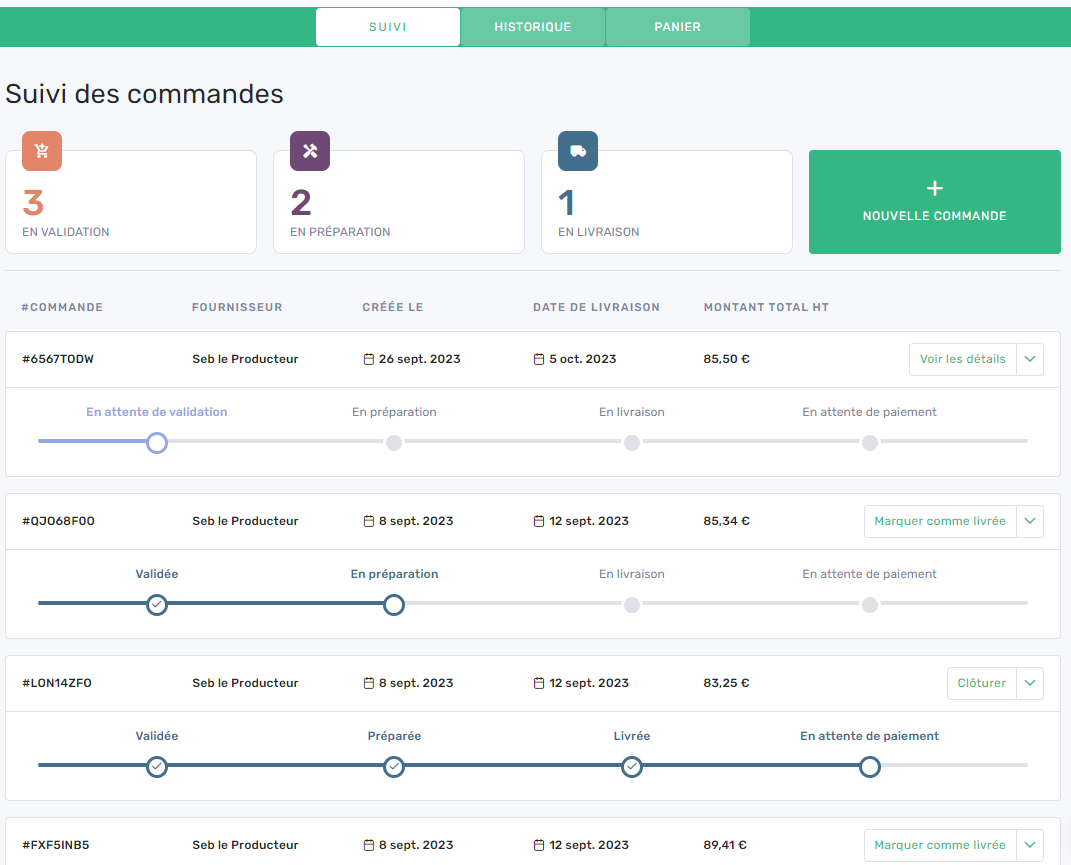The height and width of the screenshot is (865, 1071).
Task: Expand the dropdown beside Voir les détails
Action: click(1030, 358)
